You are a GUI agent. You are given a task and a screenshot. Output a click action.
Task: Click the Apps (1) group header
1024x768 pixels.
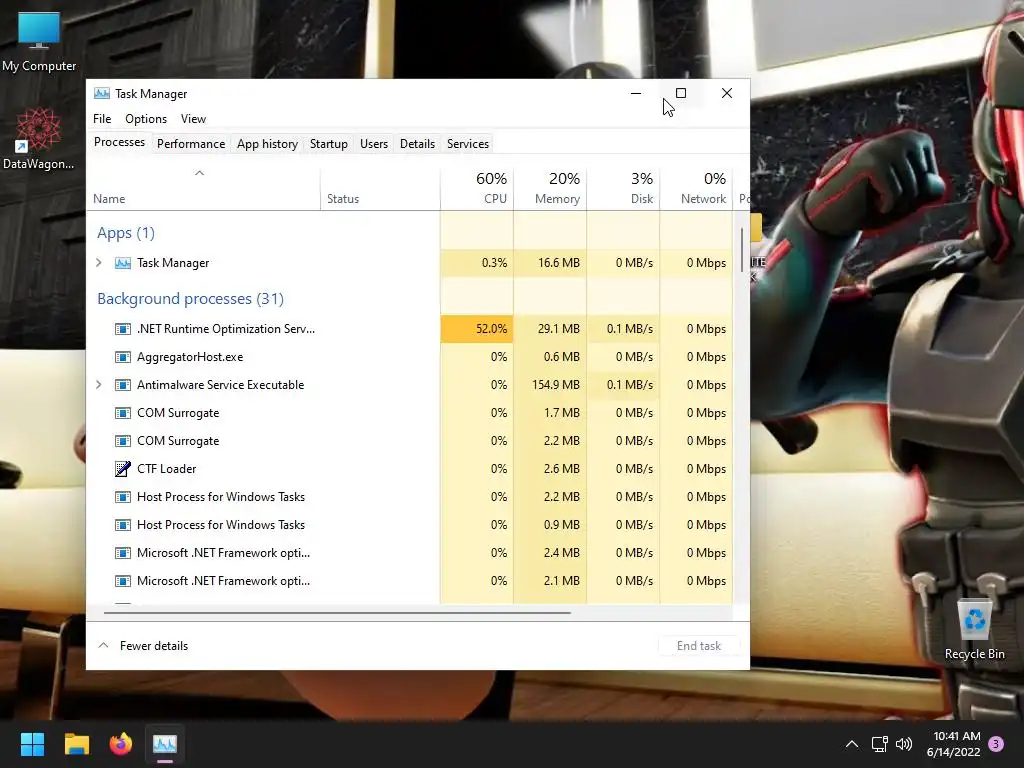125,233
